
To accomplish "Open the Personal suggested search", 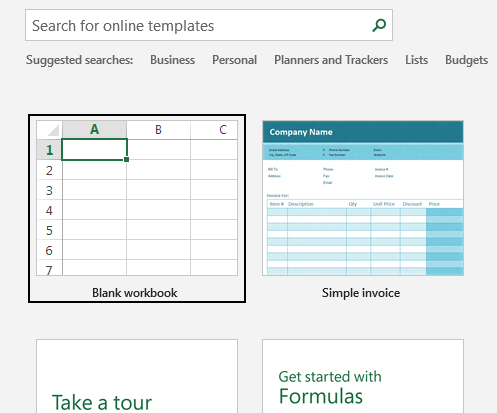I will point(234,60).
